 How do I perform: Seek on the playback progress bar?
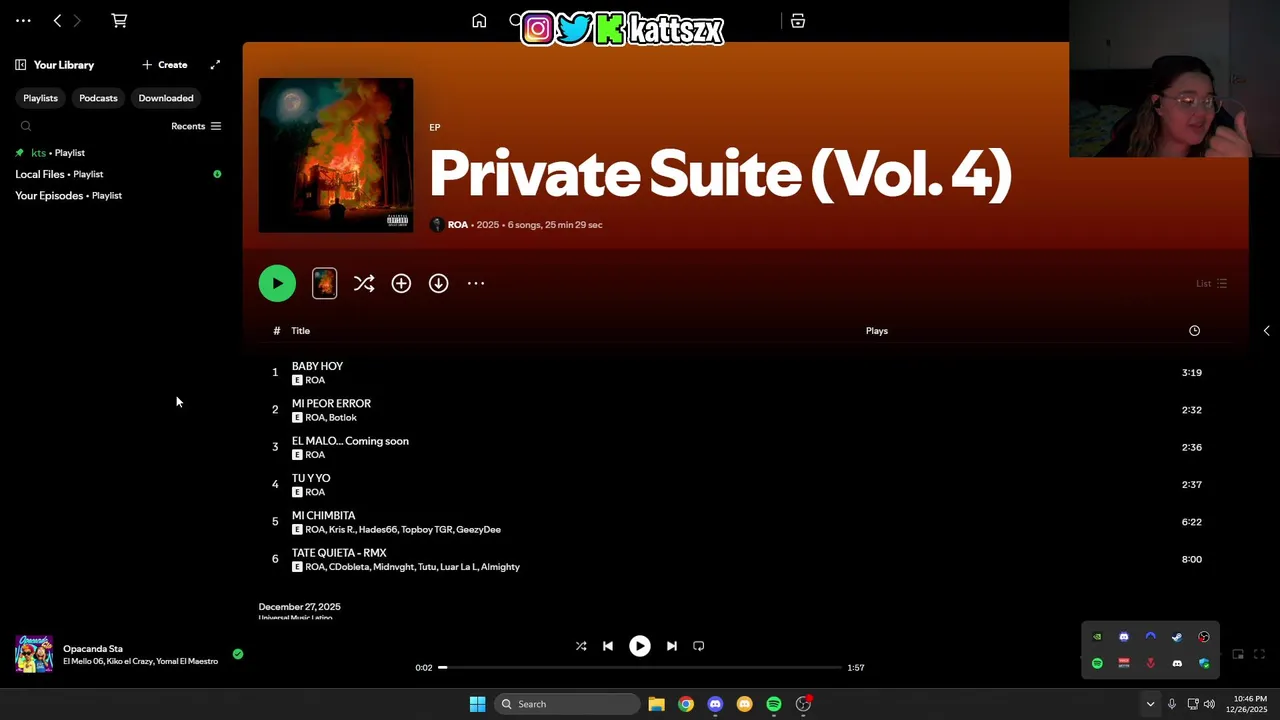click(x=640, y=668)
